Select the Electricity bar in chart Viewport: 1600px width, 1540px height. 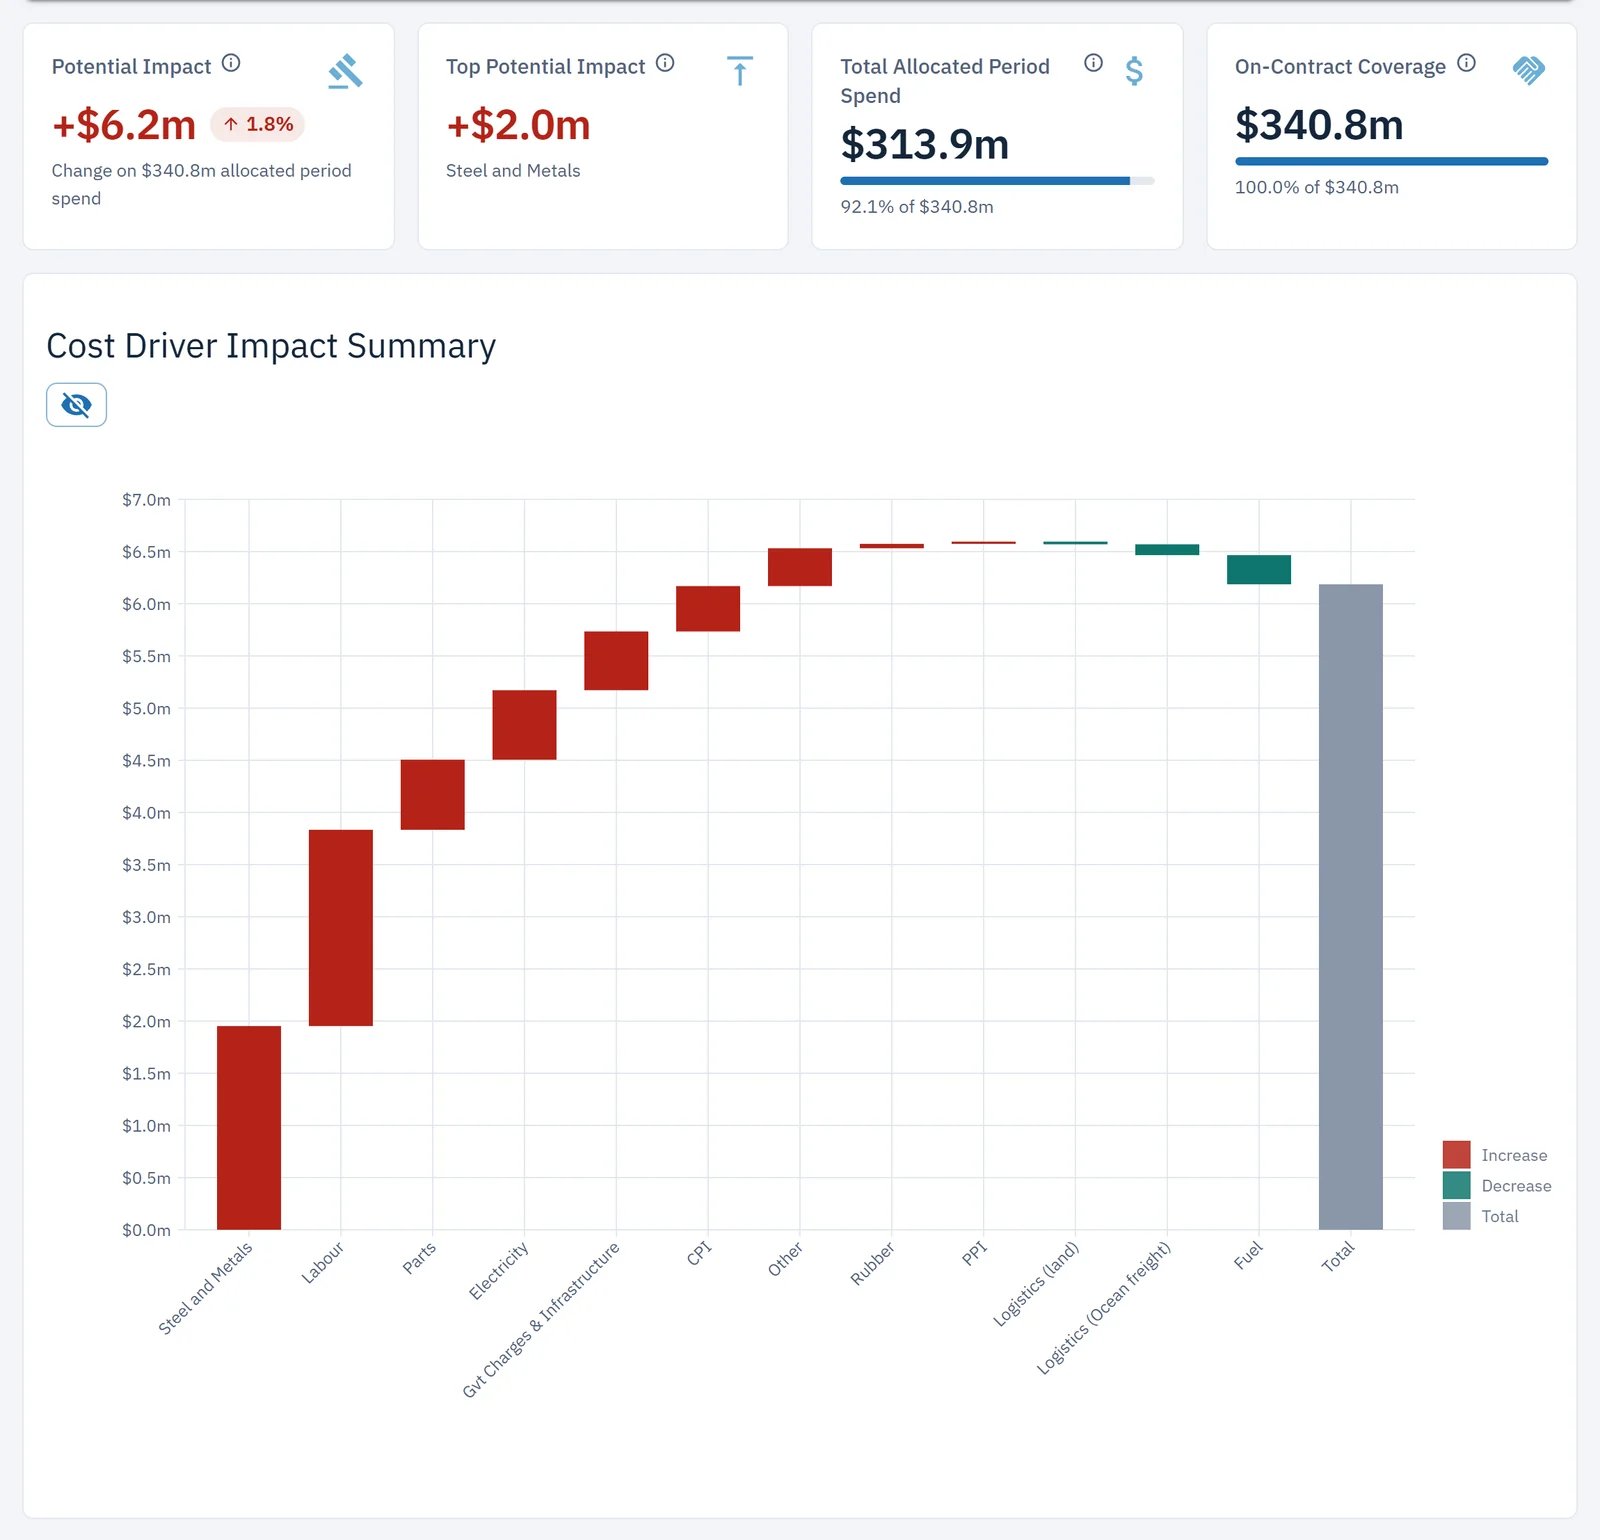click(x=524, y=725)
